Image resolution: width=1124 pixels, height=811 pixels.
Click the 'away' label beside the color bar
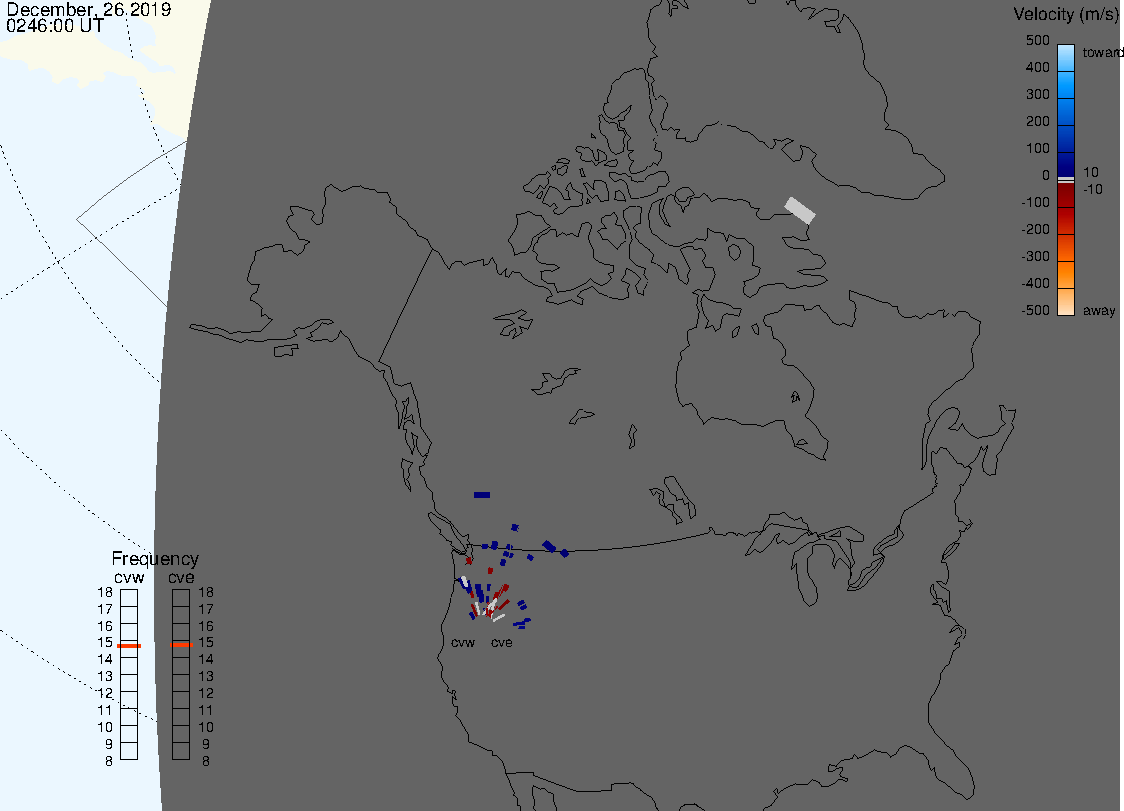pos(1099,310)
